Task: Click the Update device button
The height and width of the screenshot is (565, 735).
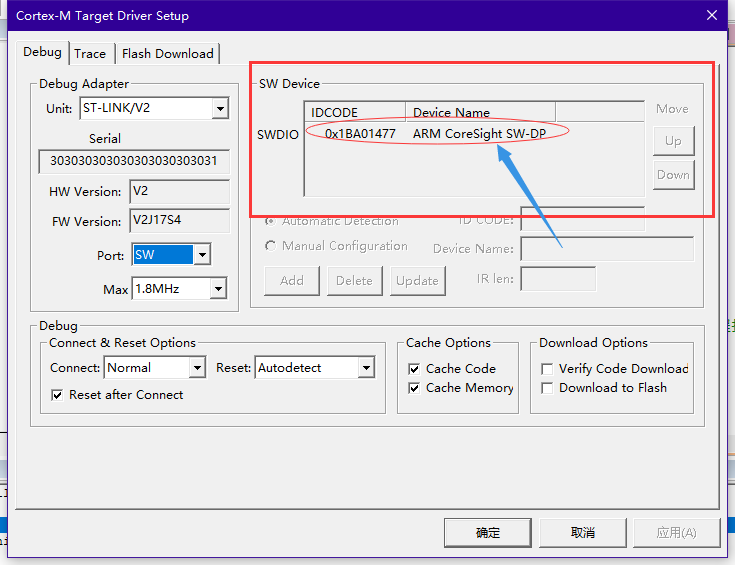Action: tap(417, 281)
